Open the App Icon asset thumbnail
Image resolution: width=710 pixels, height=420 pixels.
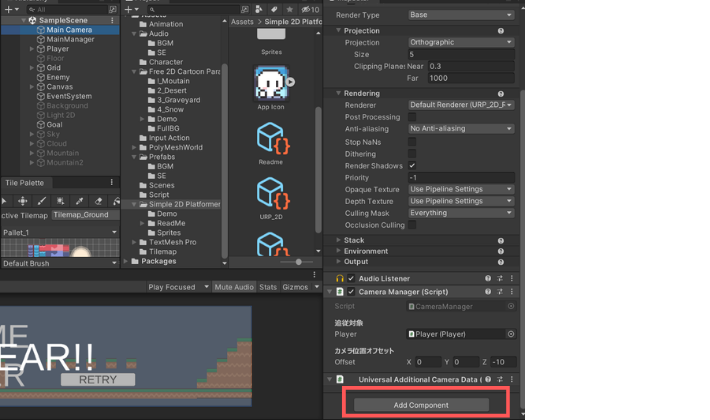tap(270, 82)
